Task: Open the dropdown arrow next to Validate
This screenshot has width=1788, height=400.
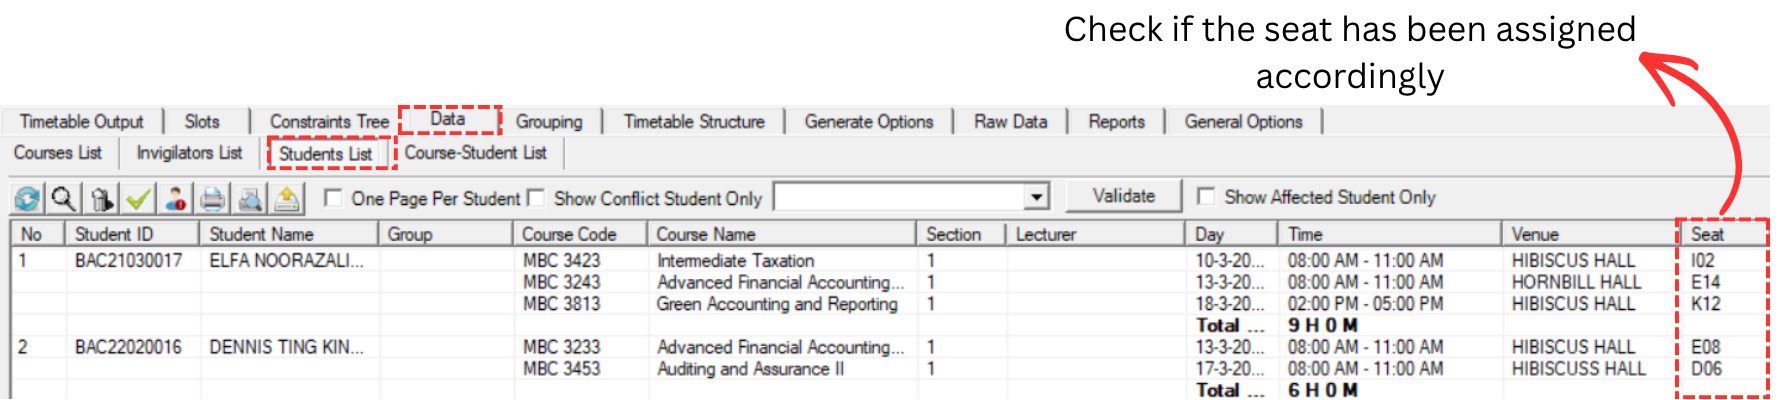Action: [1037, 197]
